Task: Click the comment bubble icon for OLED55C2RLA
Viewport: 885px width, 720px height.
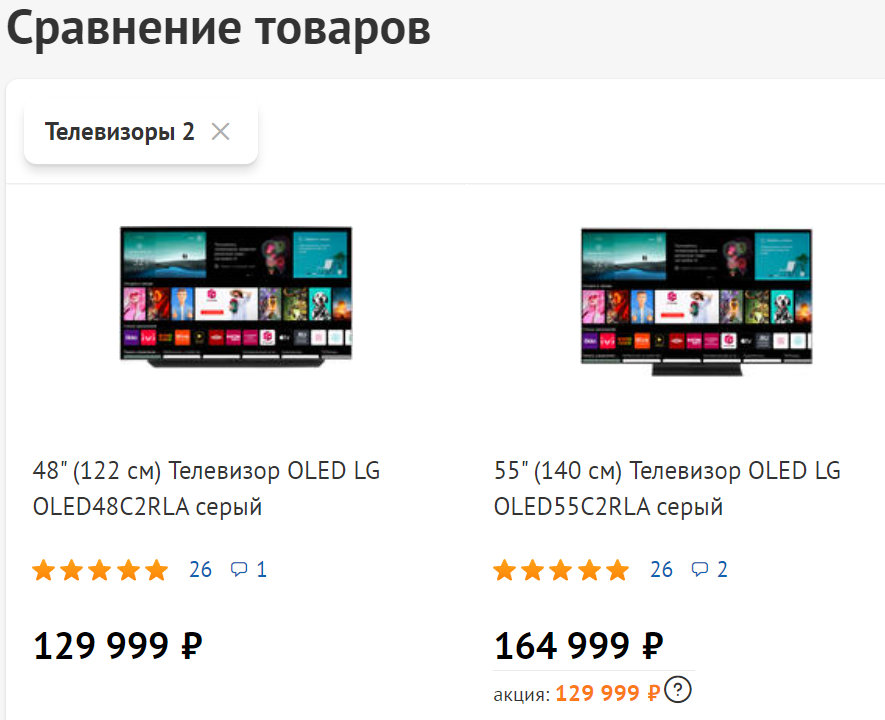Action: coord(700,570)
